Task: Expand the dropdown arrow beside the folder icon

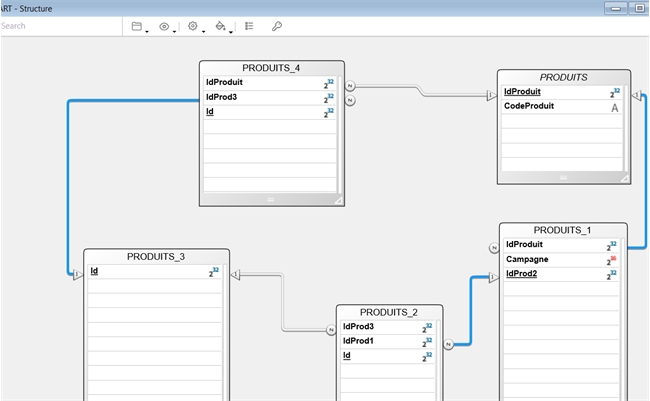Action: tap(147, 30)
